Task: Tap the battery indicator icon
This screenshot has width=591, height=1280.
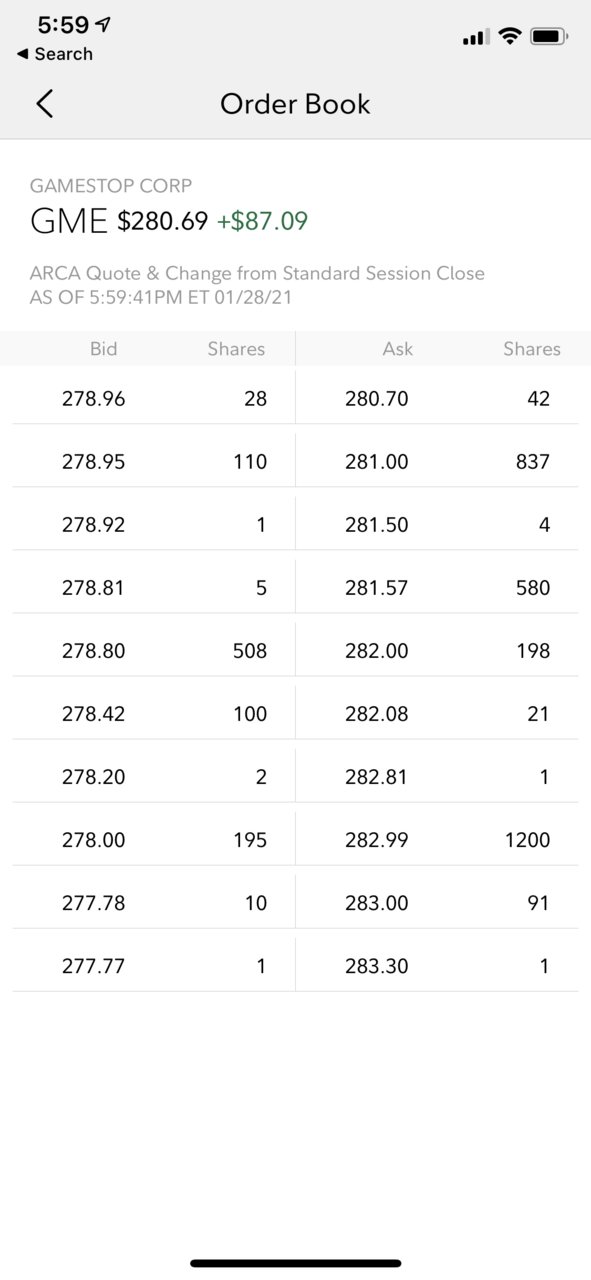Action: pos(549,37)
